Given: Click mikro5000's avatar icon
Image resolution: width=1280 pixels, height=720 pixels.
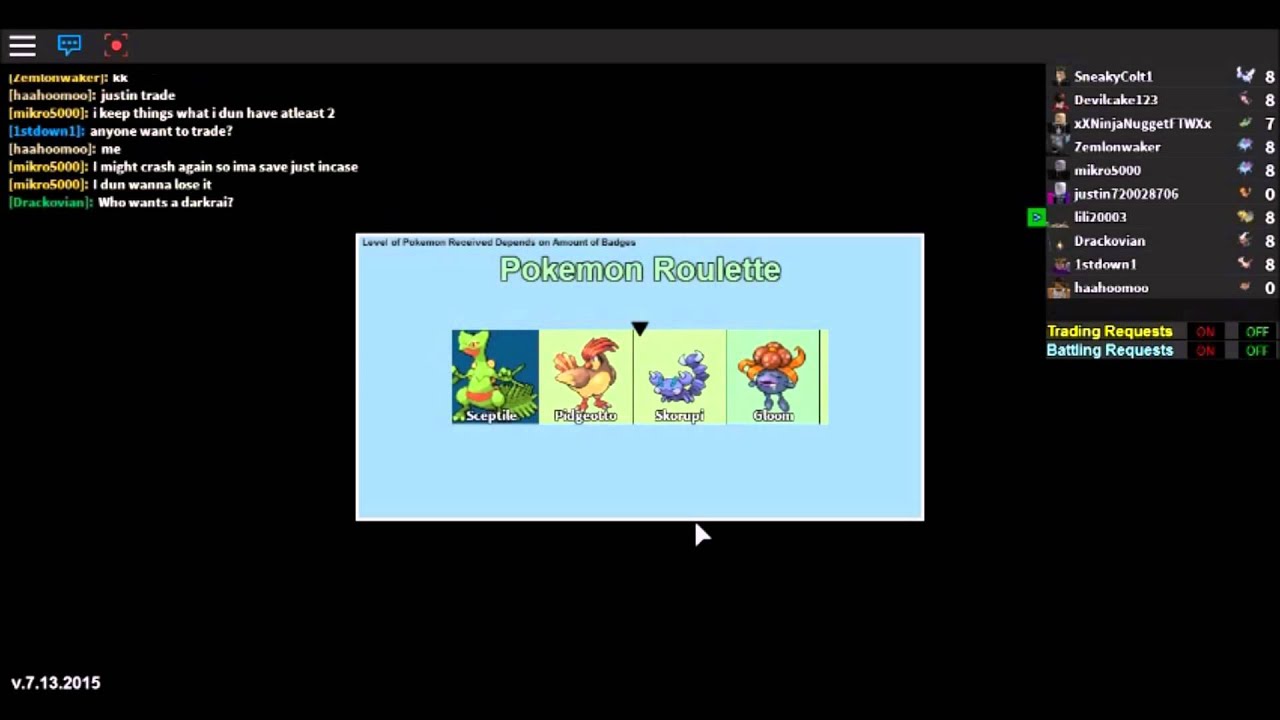Looking at the screenshot, I should [x=1059, y=170].
